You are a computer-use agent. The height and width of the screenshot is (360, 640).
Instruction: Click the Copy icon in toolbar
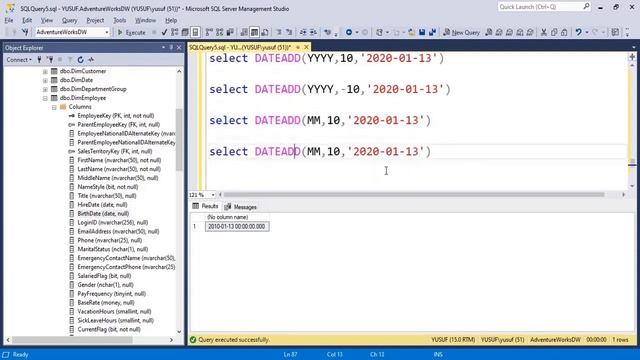coord(554,32)
